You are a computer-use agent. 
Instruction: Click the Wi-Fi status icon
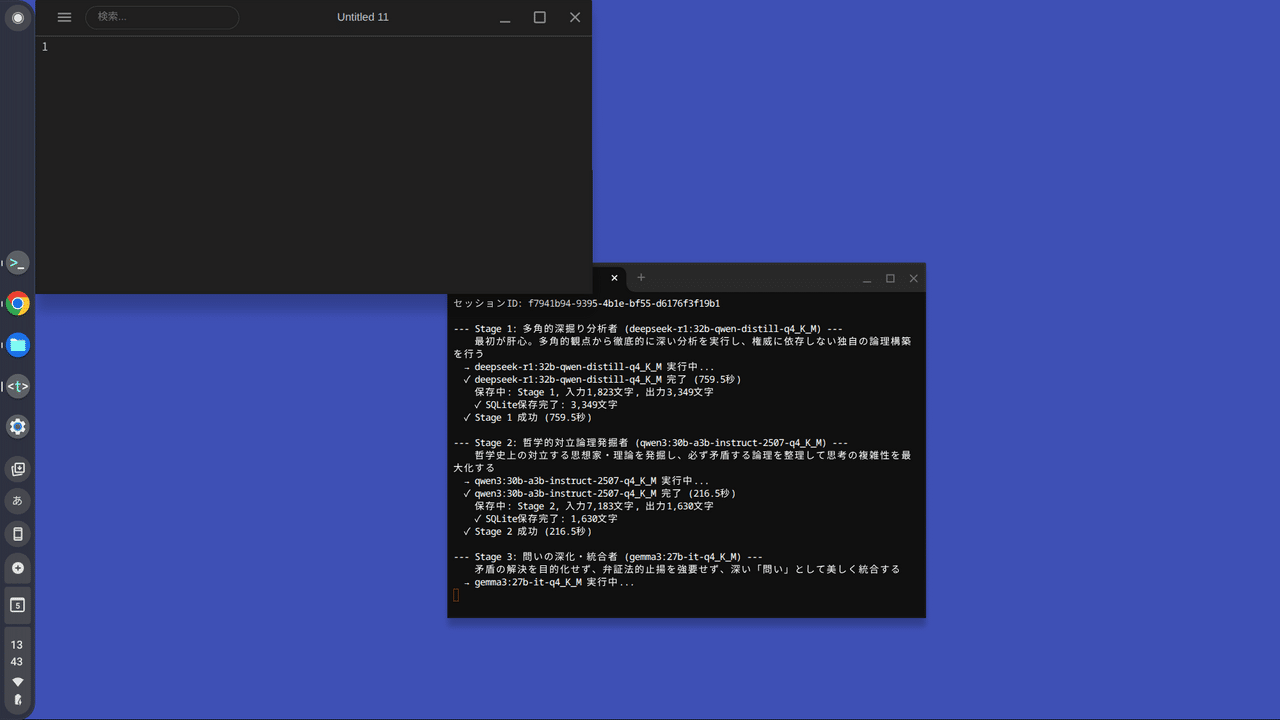click(16, 679)
